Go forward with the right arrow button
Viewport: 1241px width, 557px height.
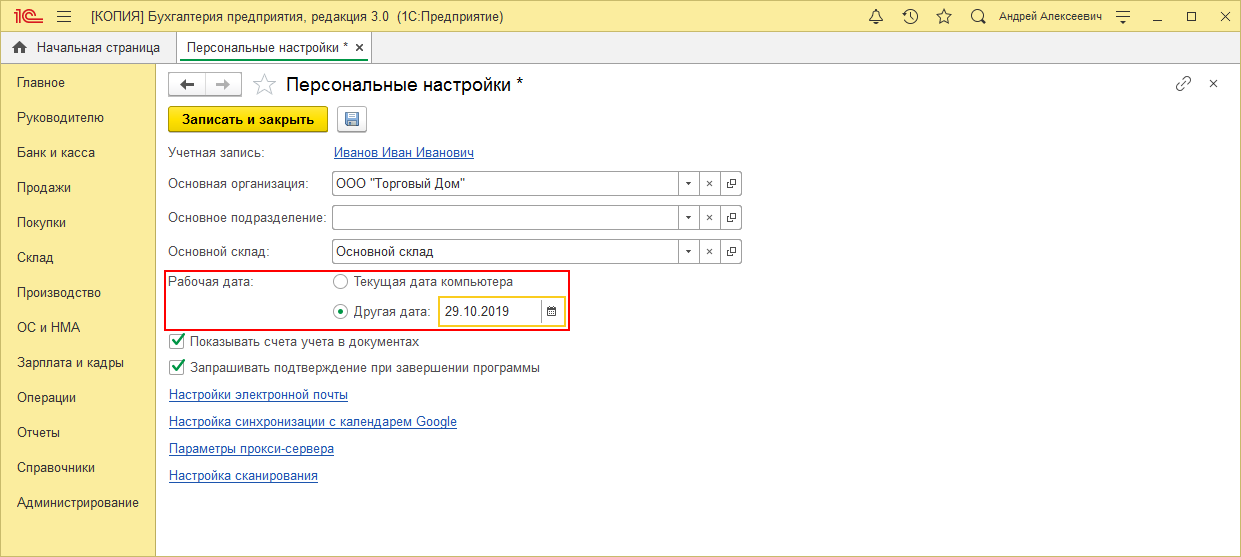click(x=223, y=85)
